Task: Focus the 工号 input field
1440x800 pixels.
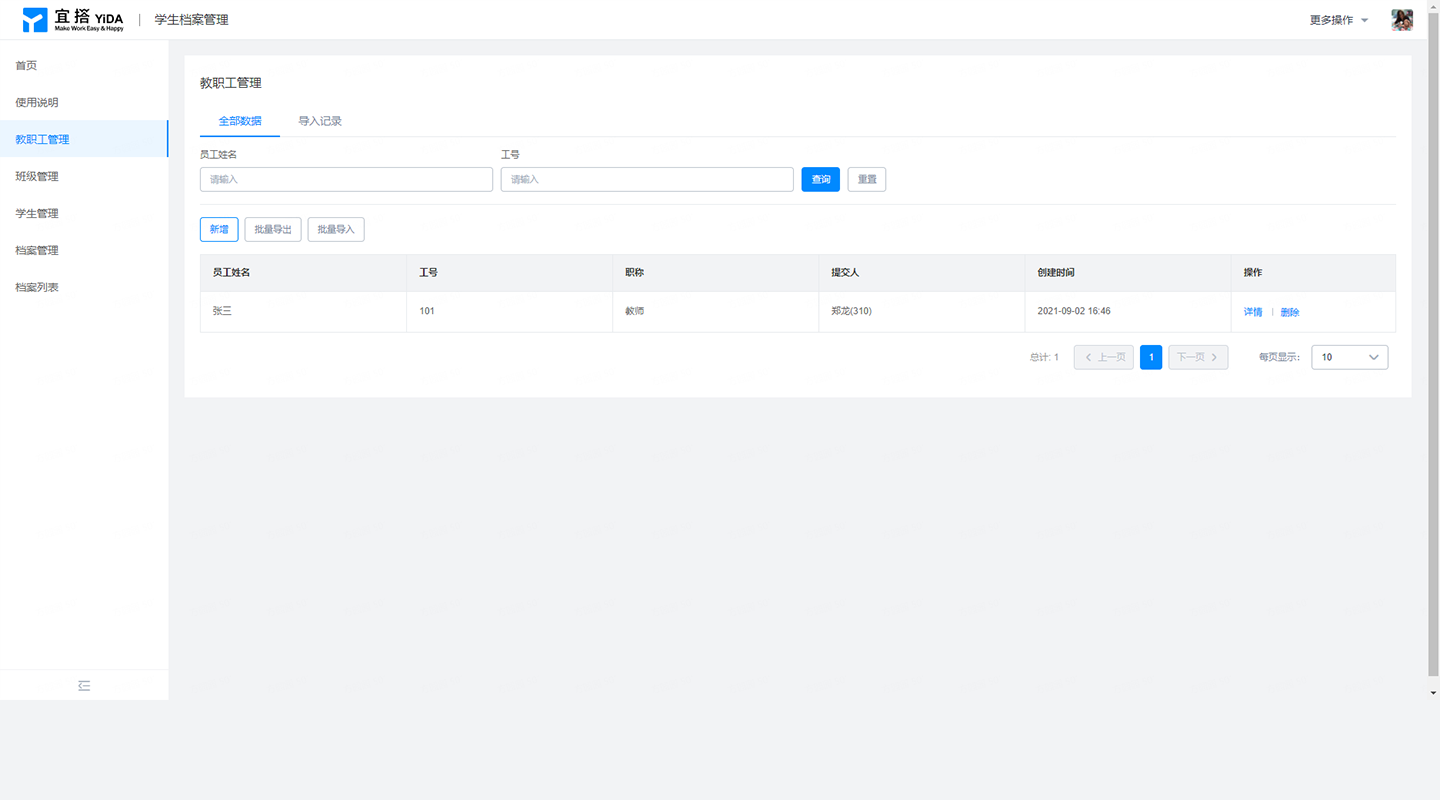Action: pos(647,179)
